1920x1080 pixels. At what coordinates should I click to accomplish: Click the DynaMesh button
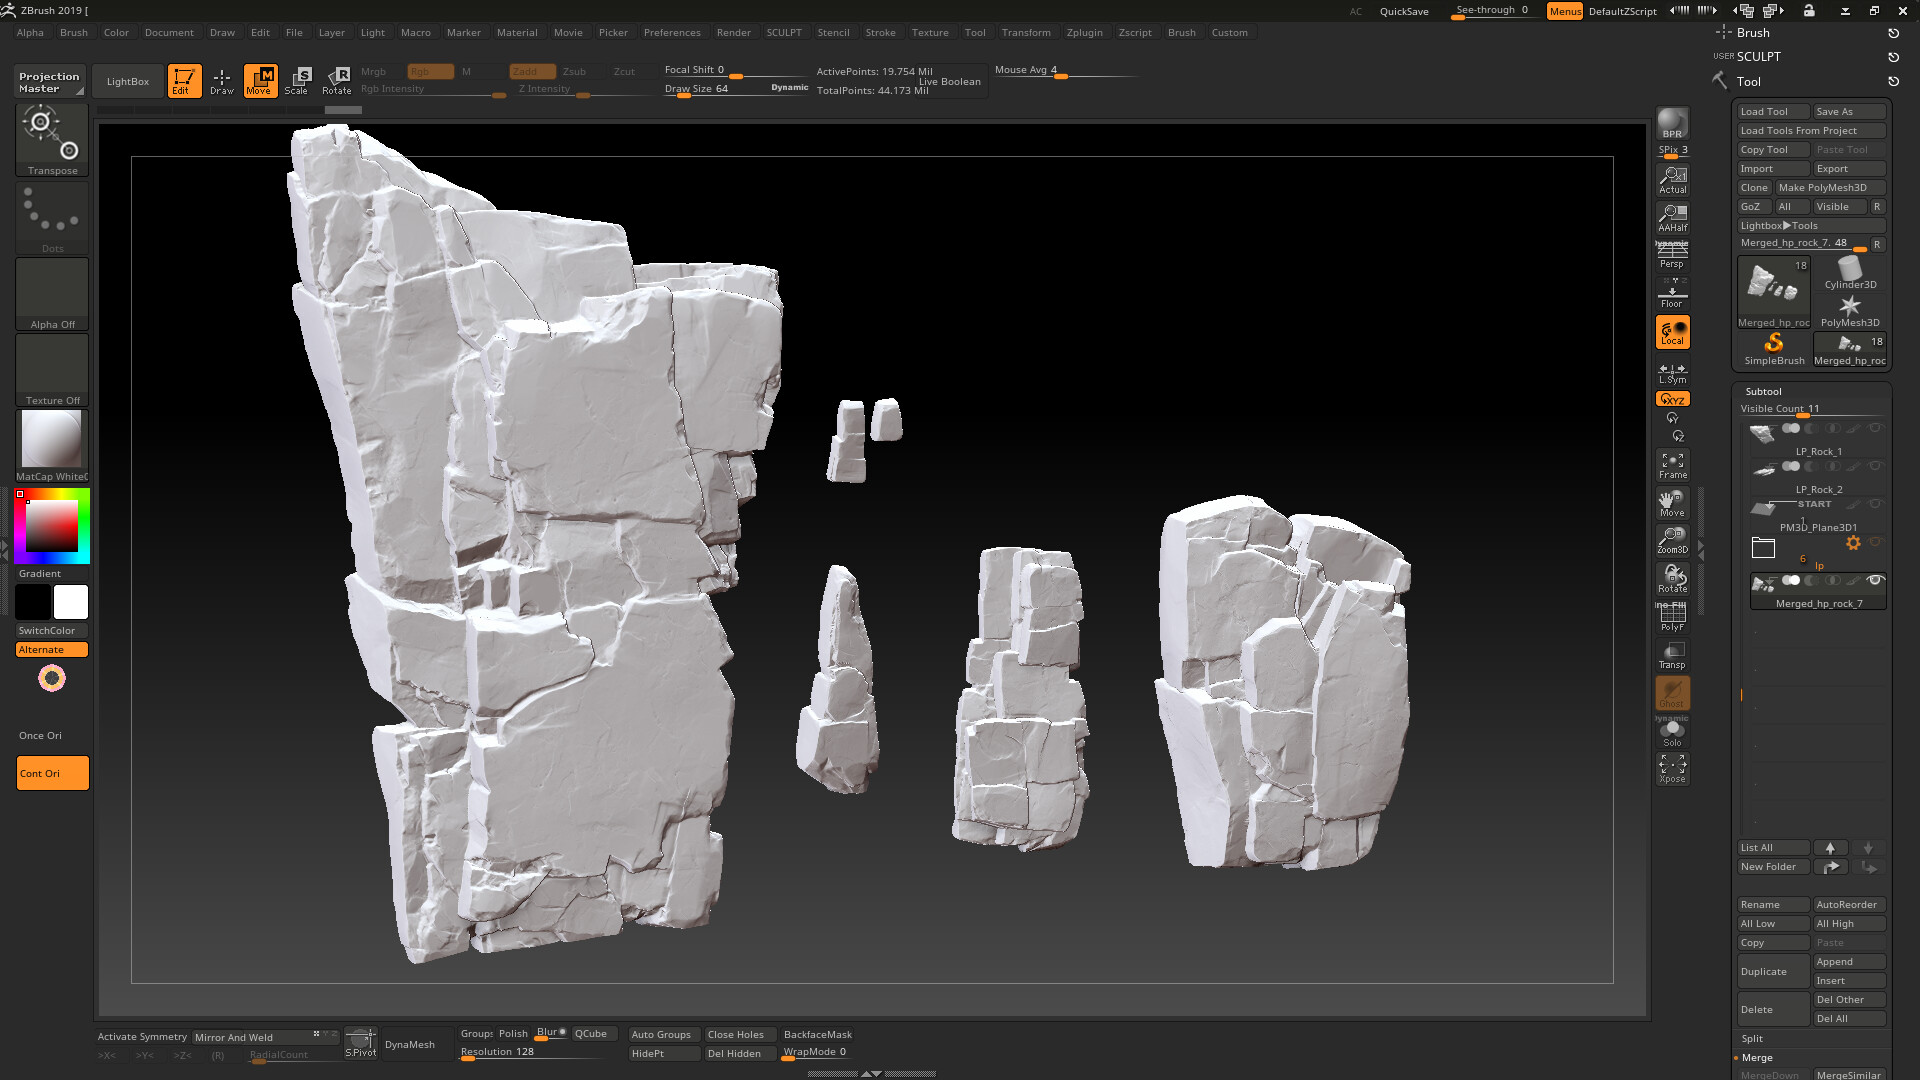coord(409,1044)
